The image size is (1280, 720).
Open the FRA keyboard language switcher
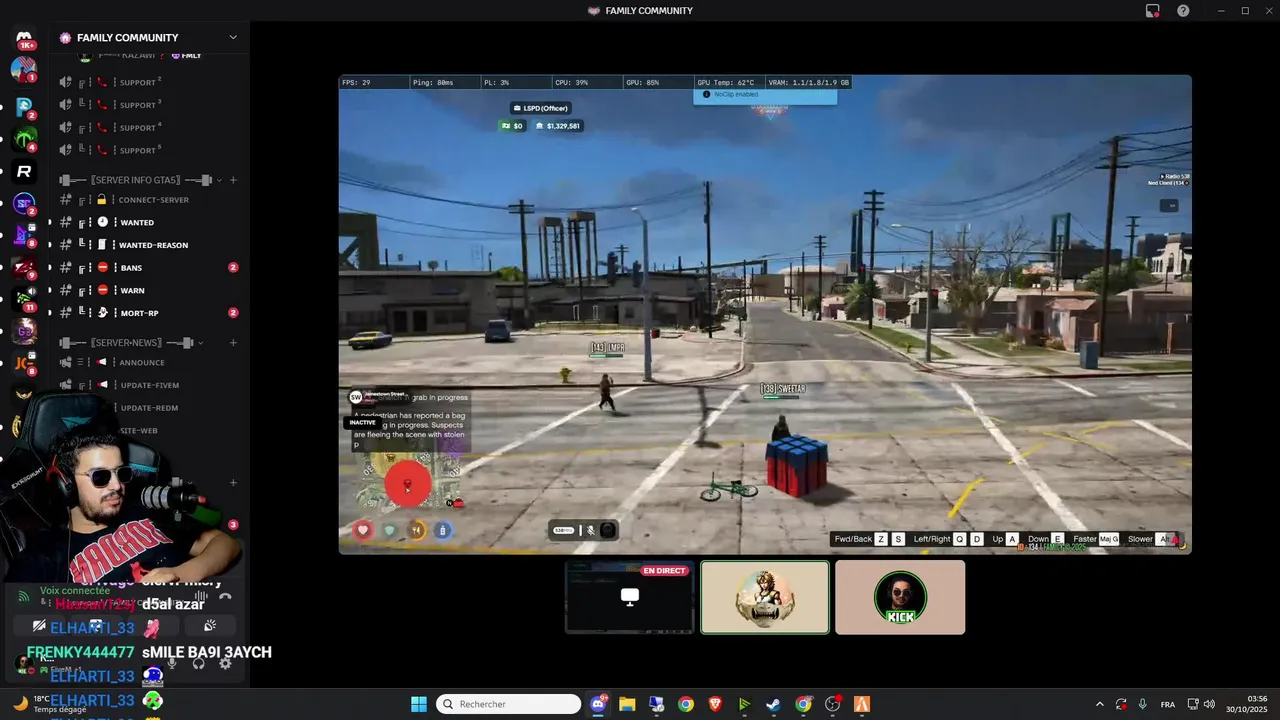pos(1167,704)
